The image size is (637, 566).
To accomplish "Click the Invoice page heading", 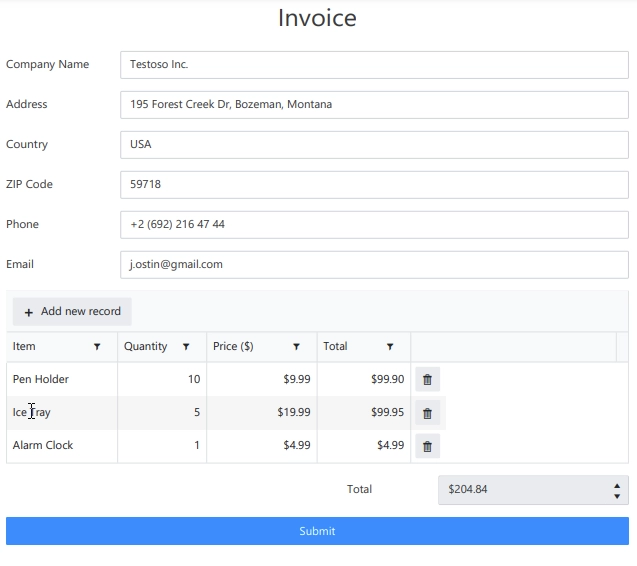I will click(317, 18).
